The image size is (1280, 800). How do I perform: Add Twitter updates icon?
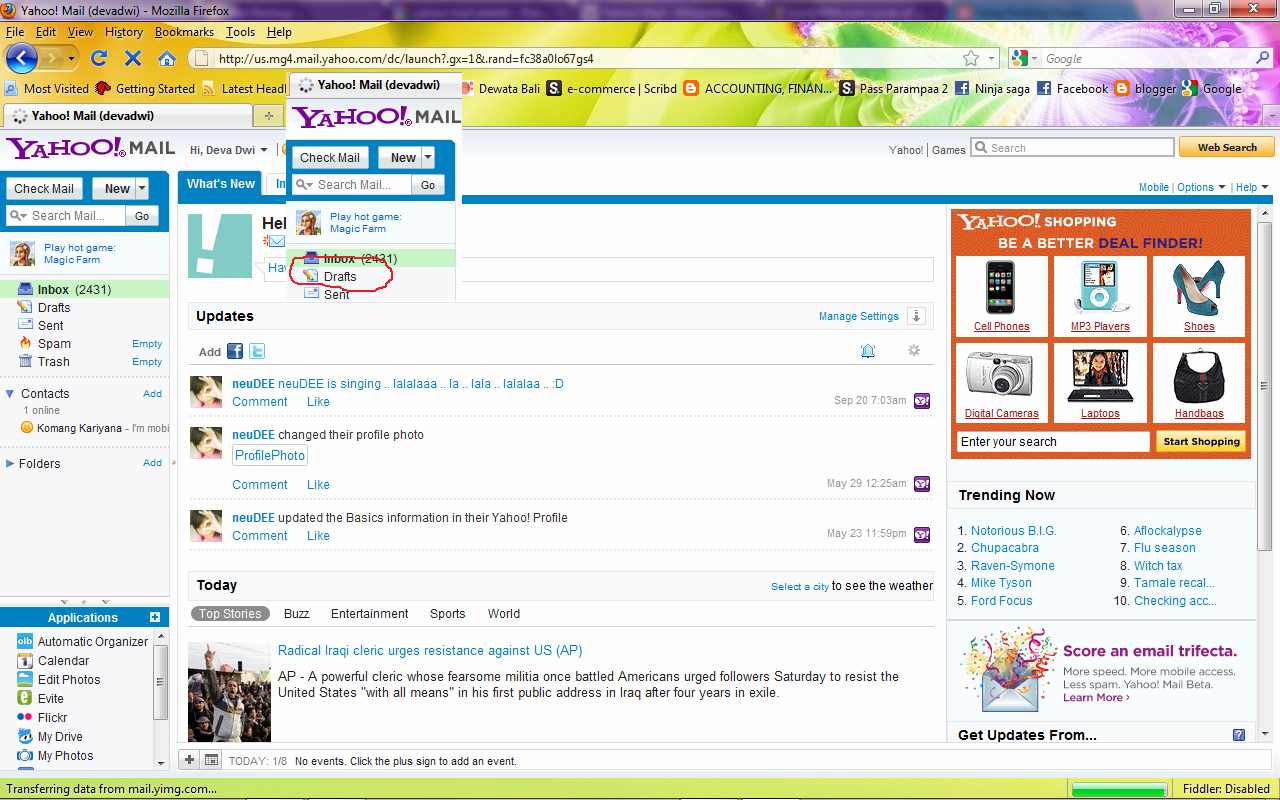click(257, 351)
